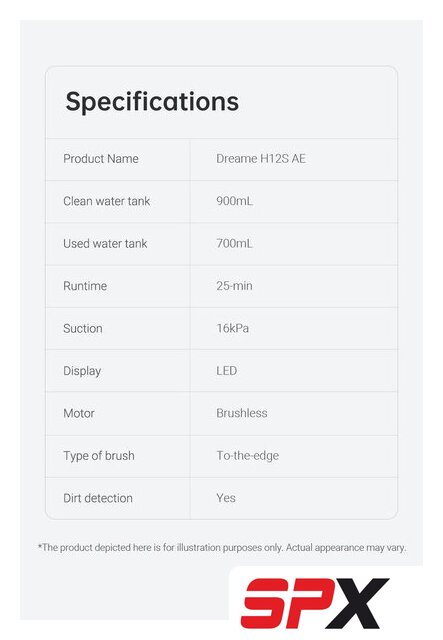Click the Used water tank label
This screenshot has width=443, height=640.
105,244
